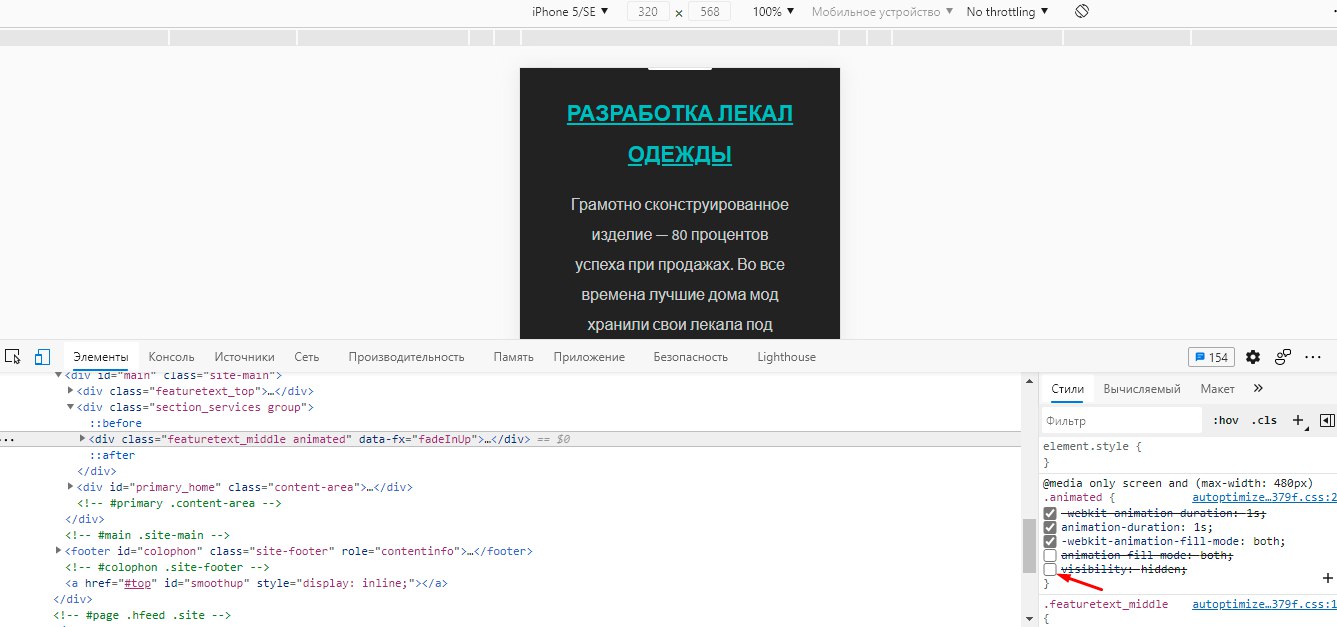Show more style tabs chevron

coord(1258,388)
